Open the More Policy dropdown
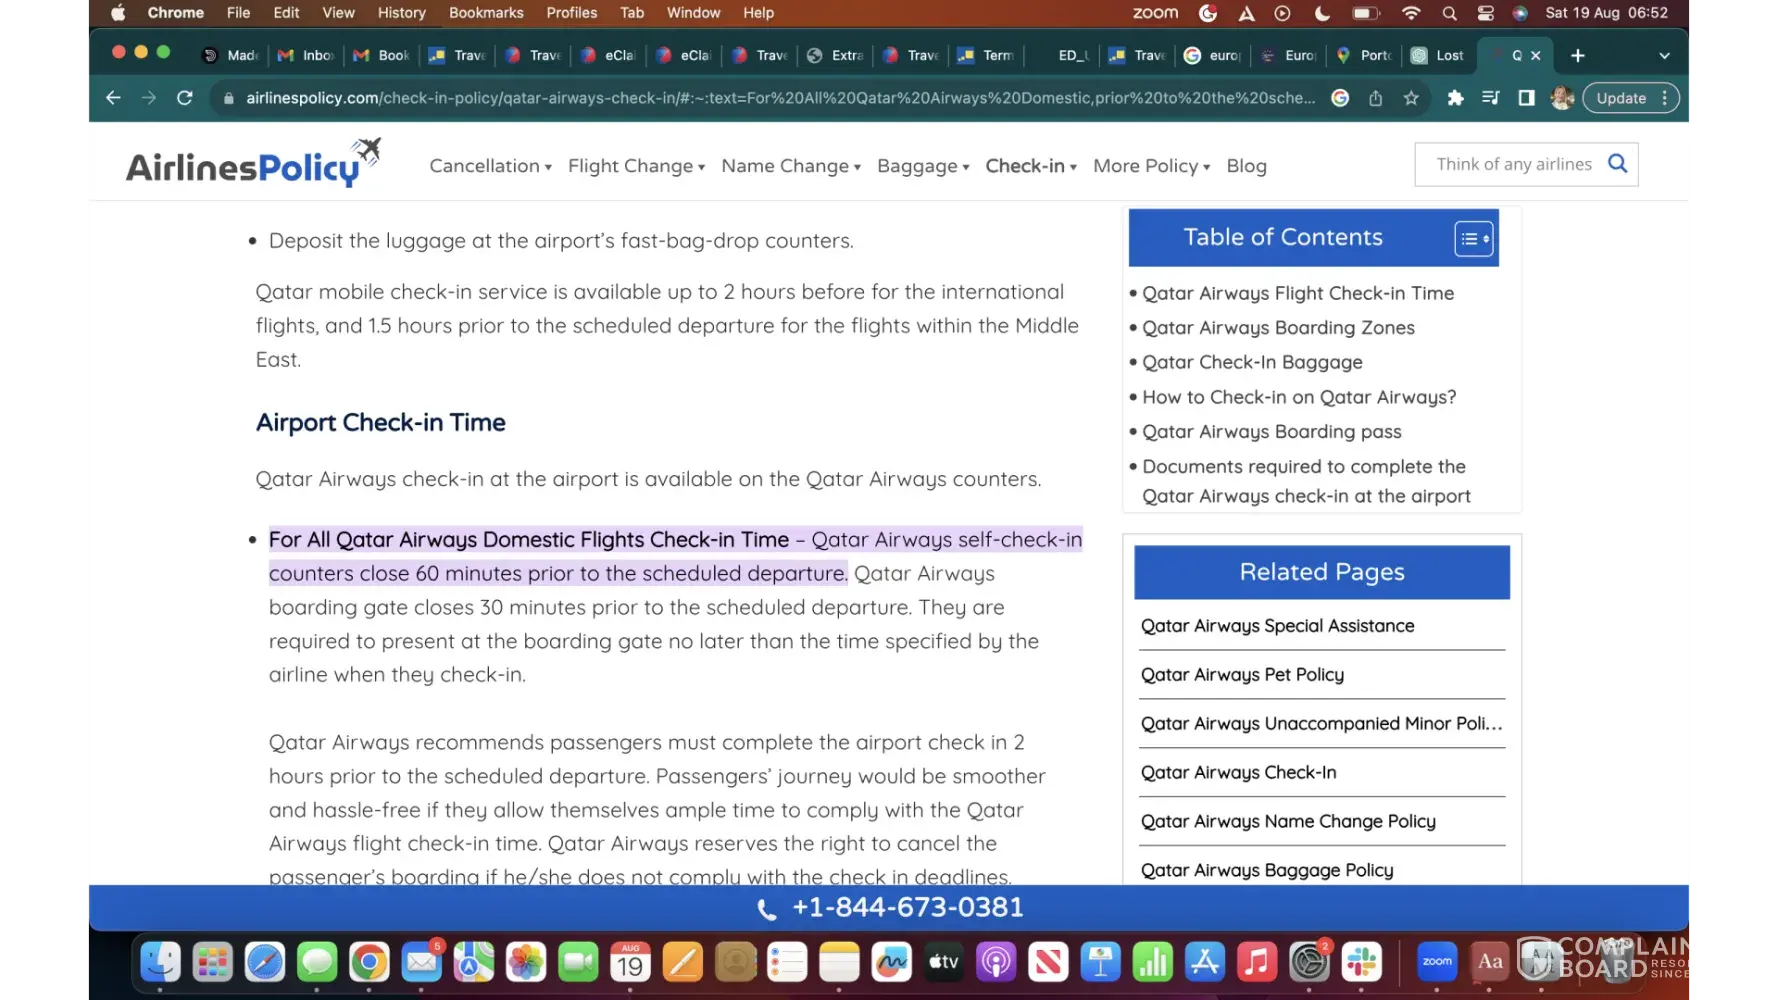 1151,166
